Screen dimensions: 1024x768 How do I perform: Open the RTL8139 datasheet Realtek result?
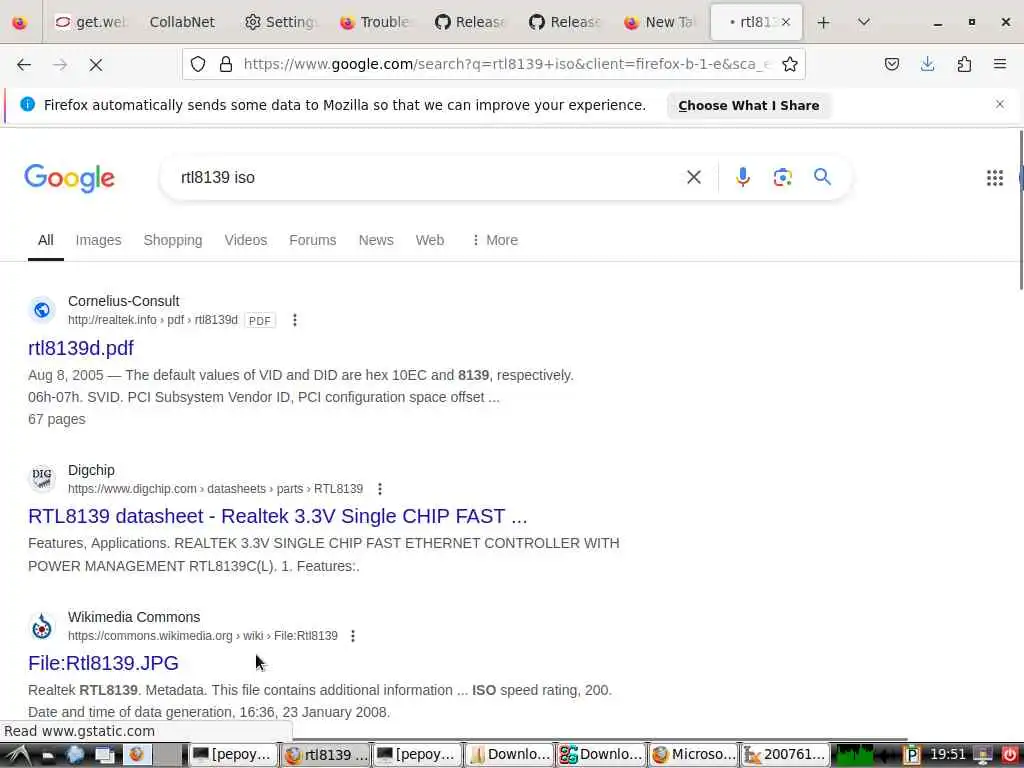click(278, 516)
